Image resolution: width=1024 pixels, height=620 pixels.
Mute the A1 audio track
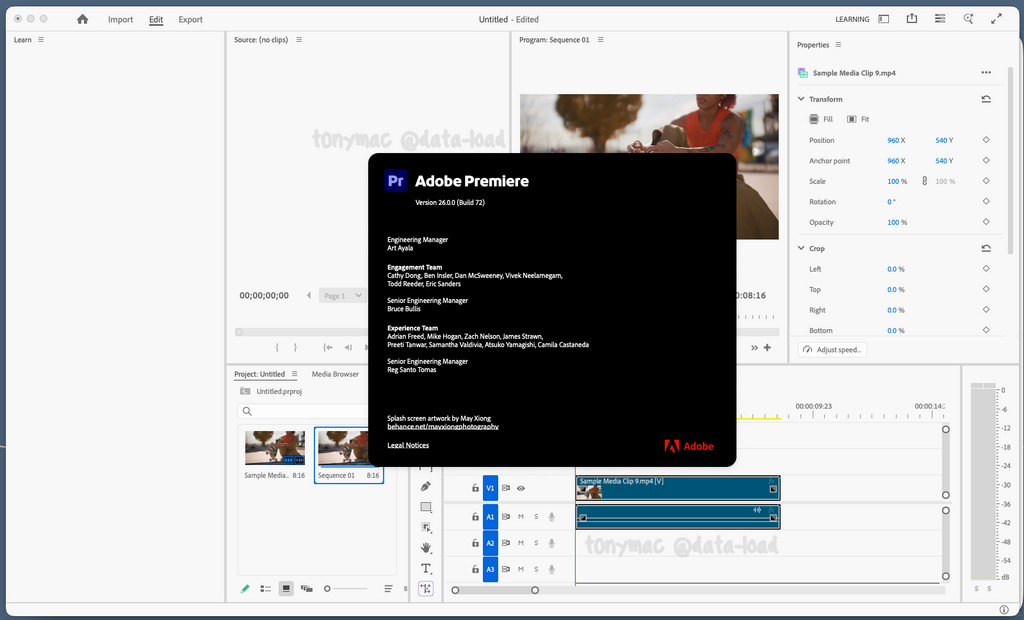coord(521,517)
